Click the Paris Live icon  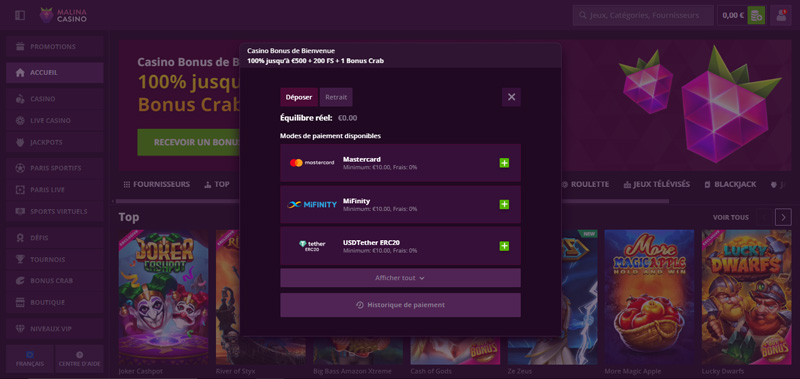pos(20,189)
